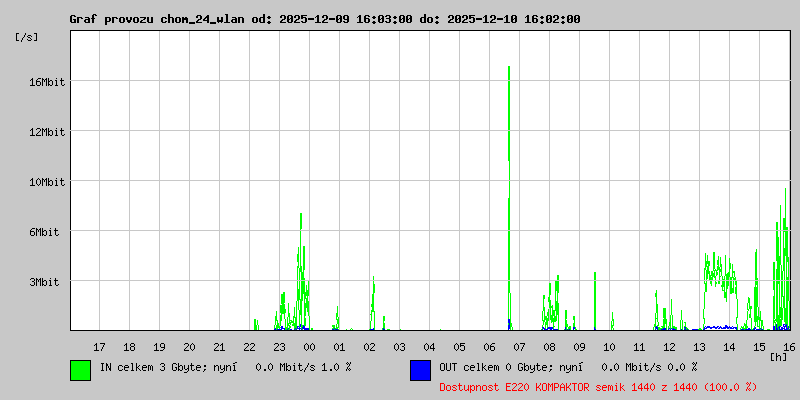Click the green spike just after 02

coord(373,303)
